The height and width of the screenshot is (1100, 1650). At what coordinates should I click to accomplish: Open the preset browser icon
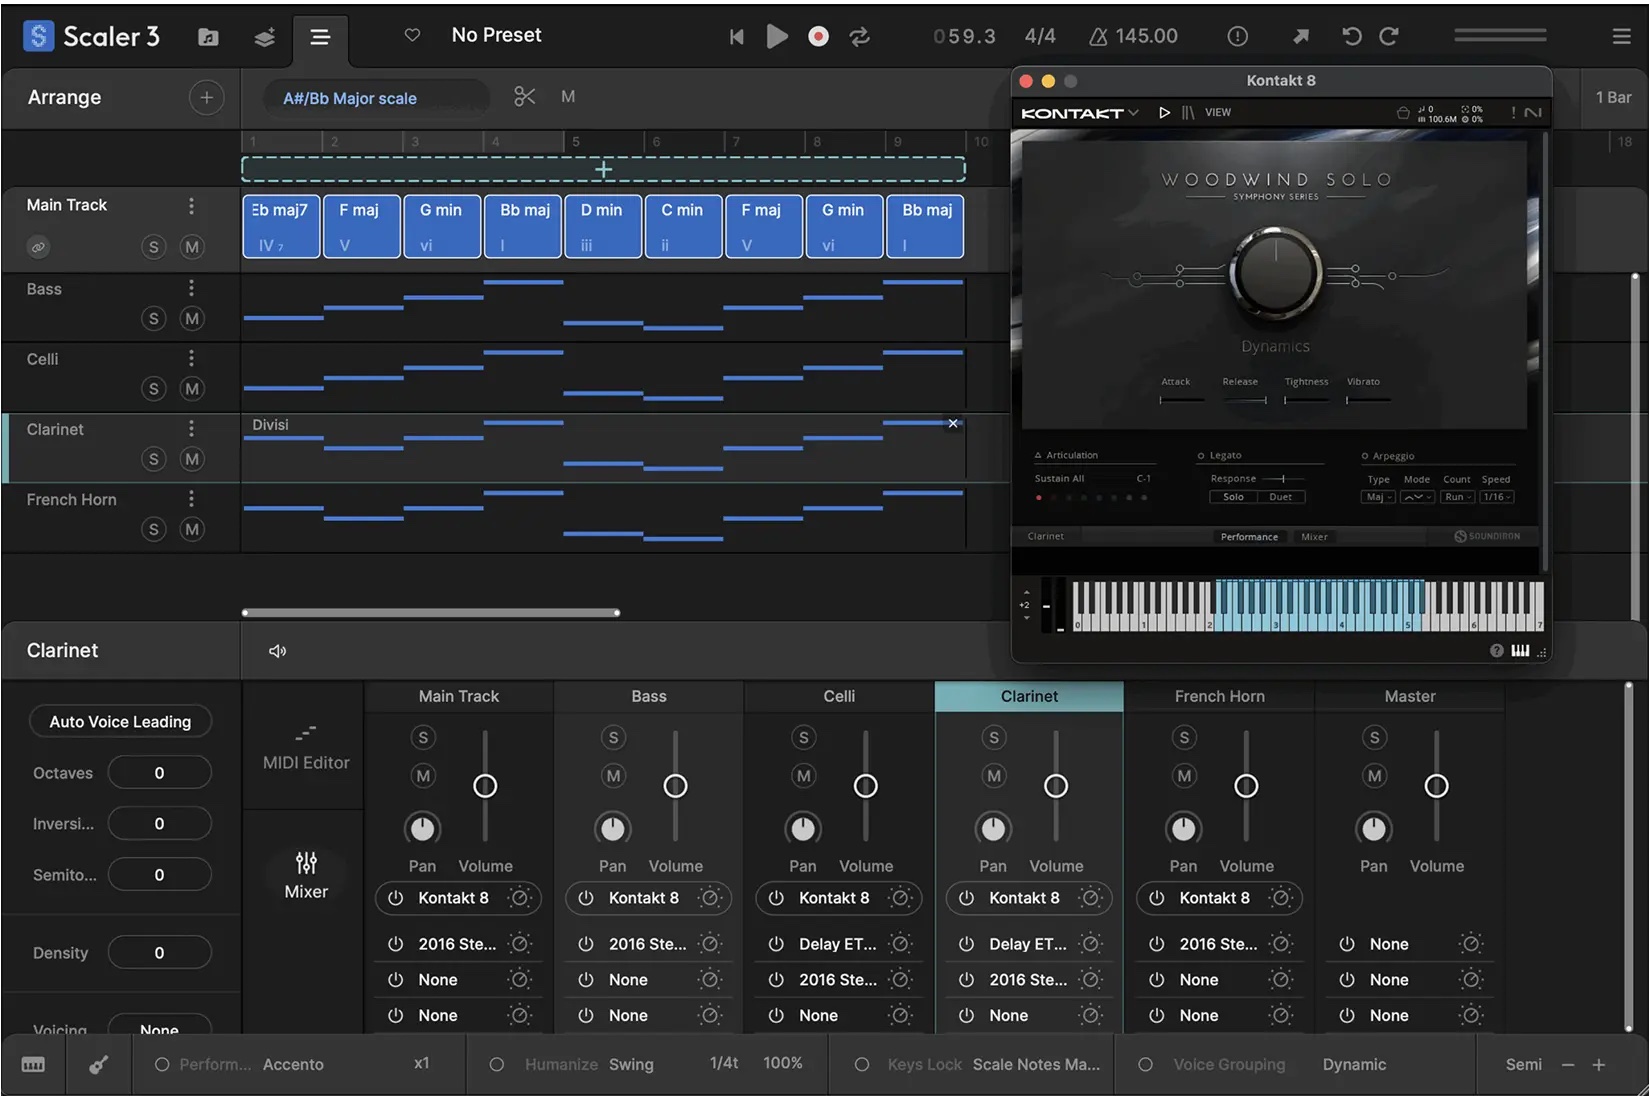[x=206, y=36]
